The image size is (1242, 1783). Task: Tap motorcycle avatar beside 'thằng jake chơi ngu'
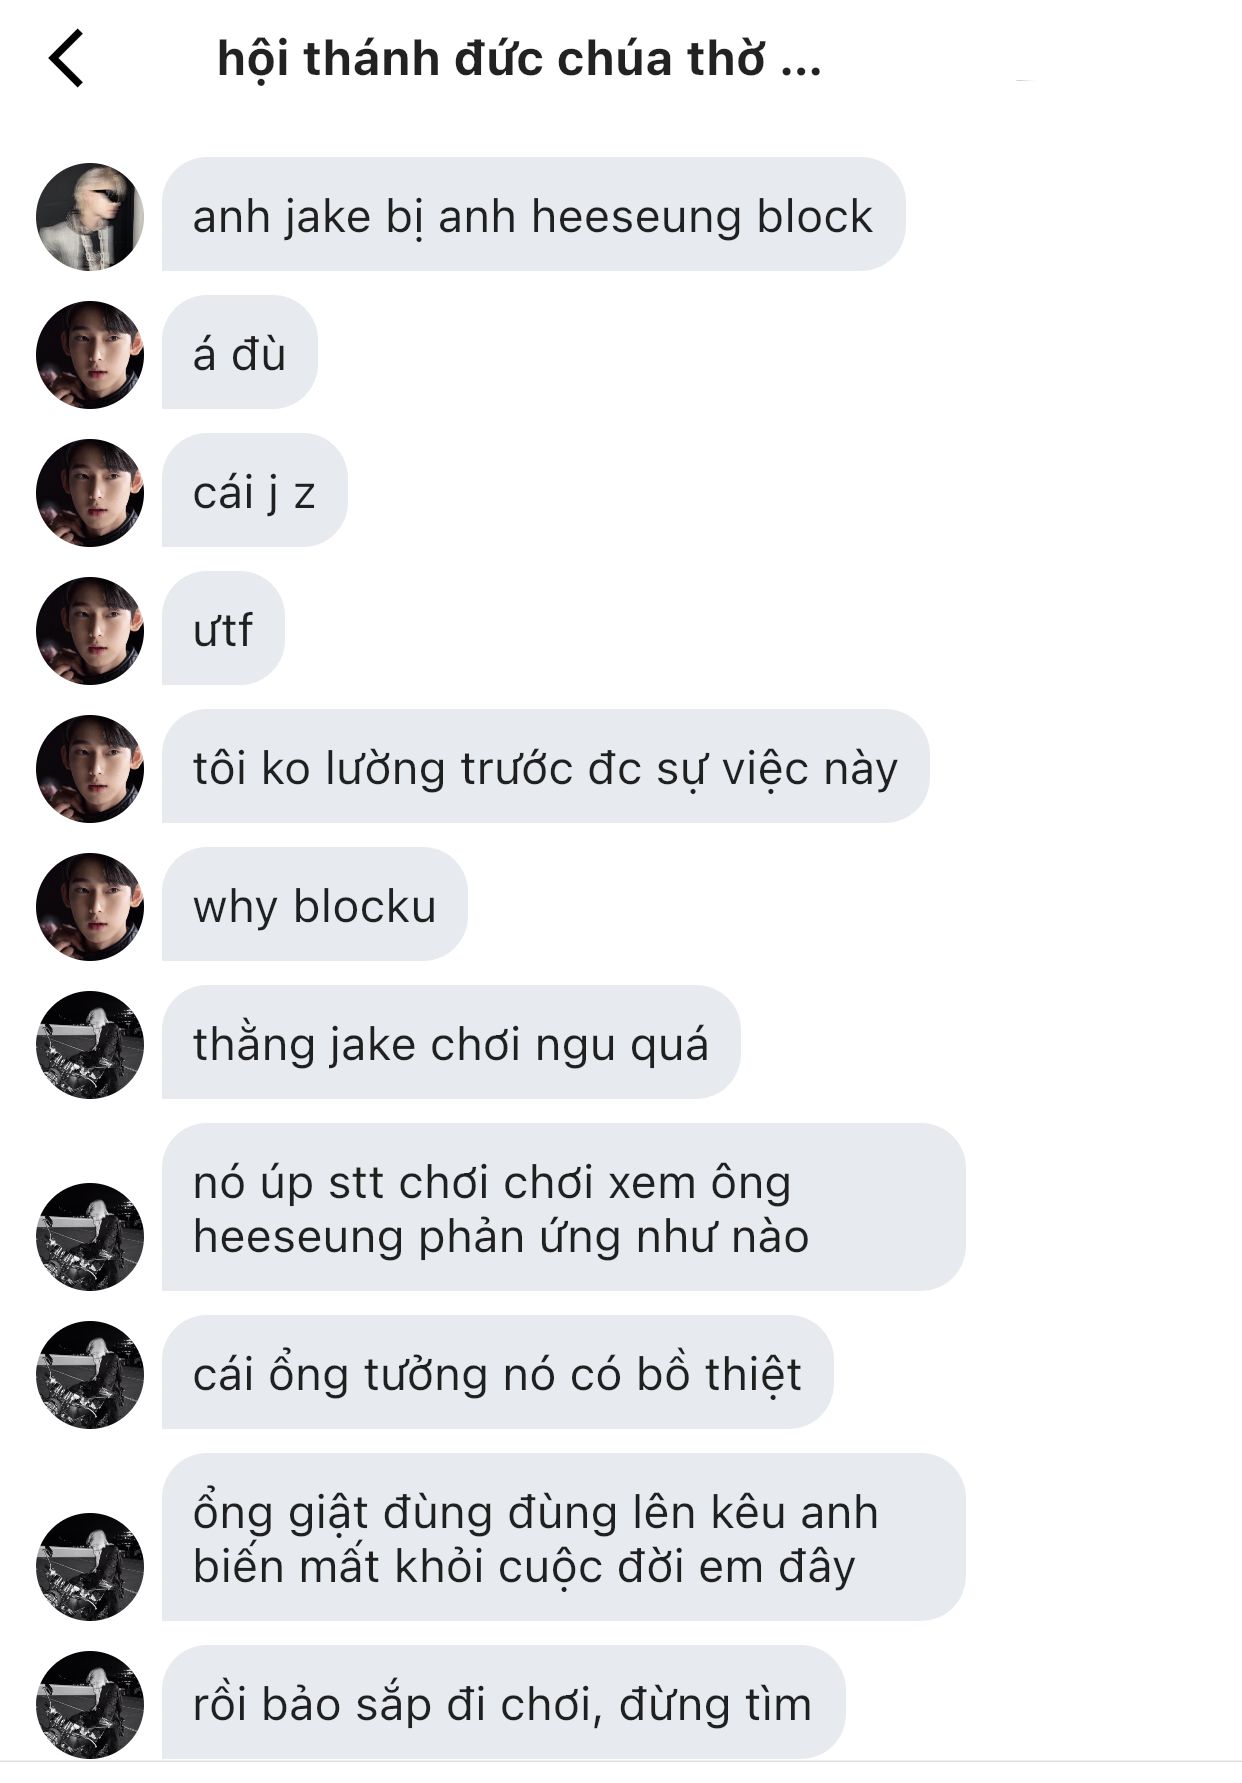click(90, 1045)
